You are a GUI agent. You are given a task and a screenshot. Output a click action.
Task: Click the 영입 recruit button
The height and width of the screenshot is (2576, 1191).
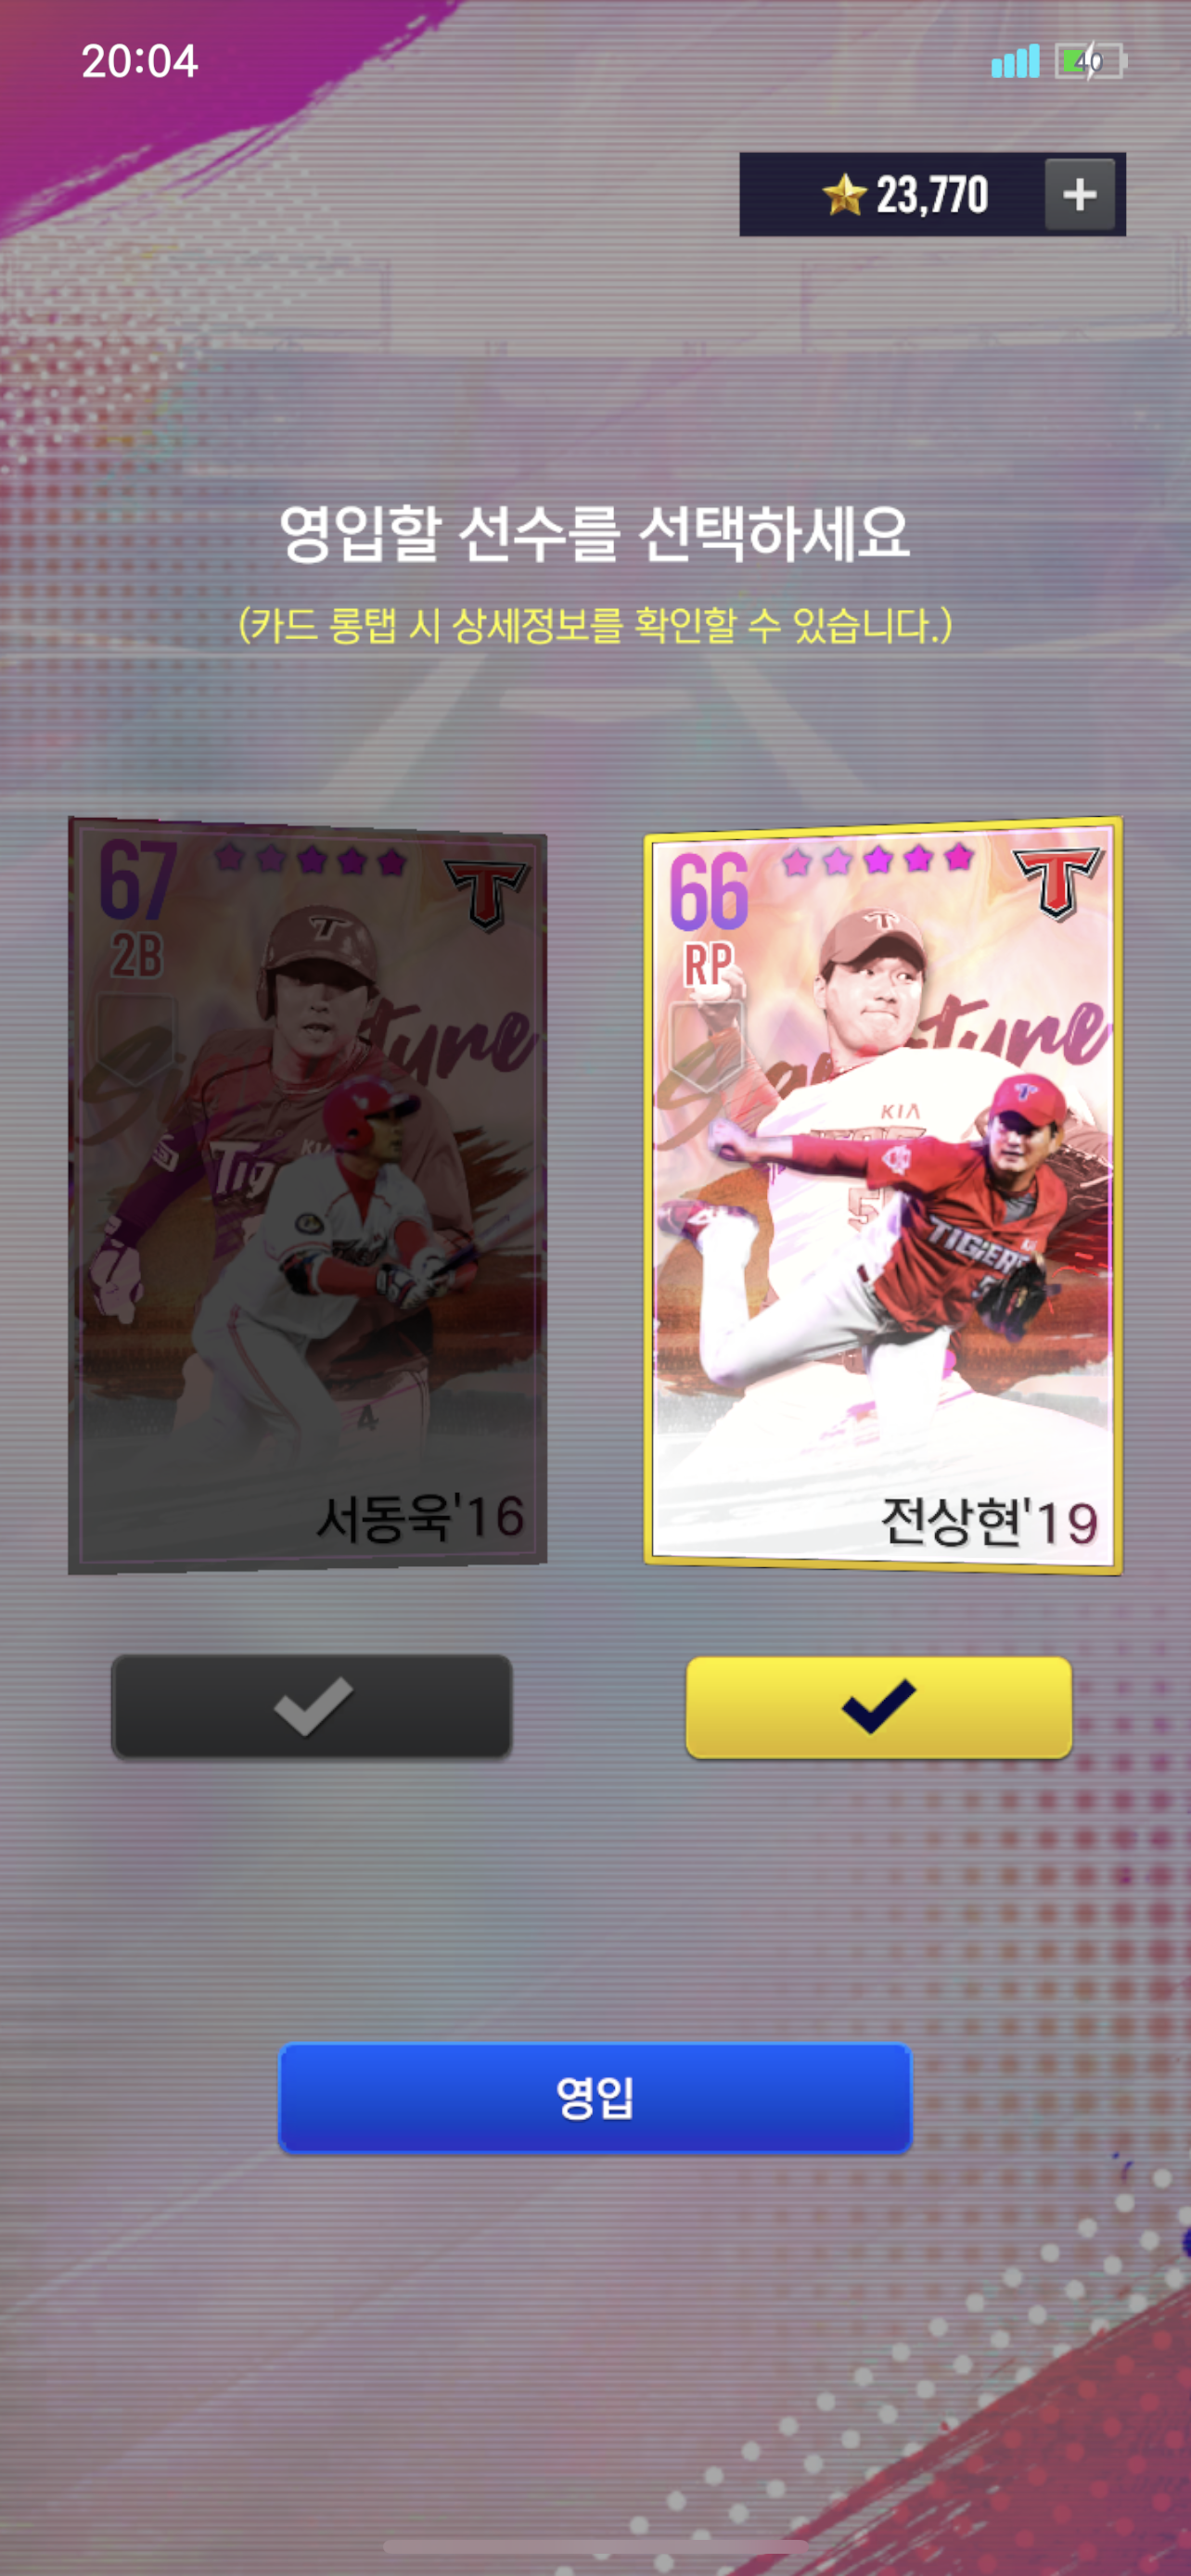pos(595,2097)
